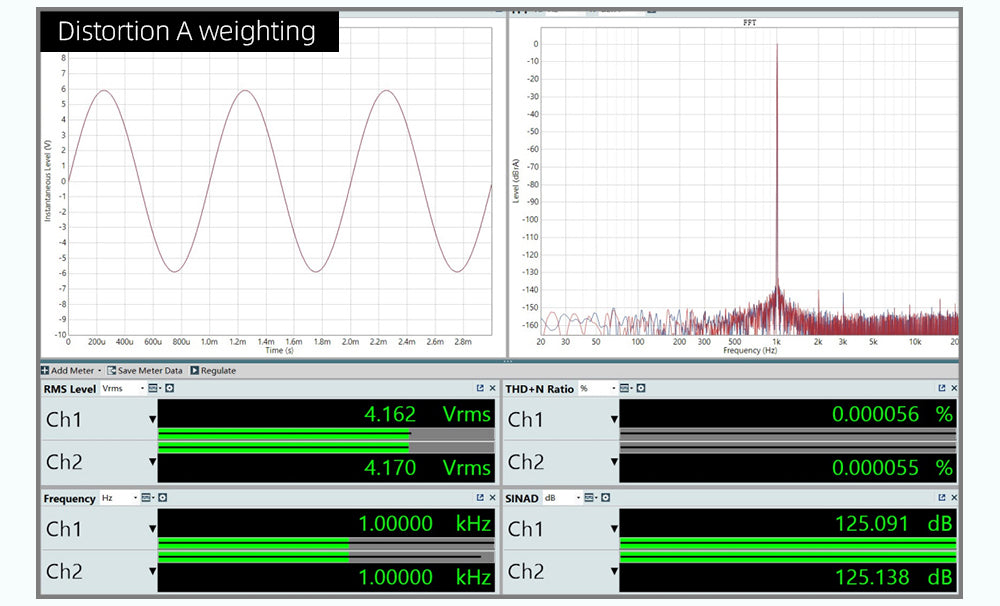Click the THD+N Ratio display format icon
This screenshot has height=606, width=1000.
625,388
